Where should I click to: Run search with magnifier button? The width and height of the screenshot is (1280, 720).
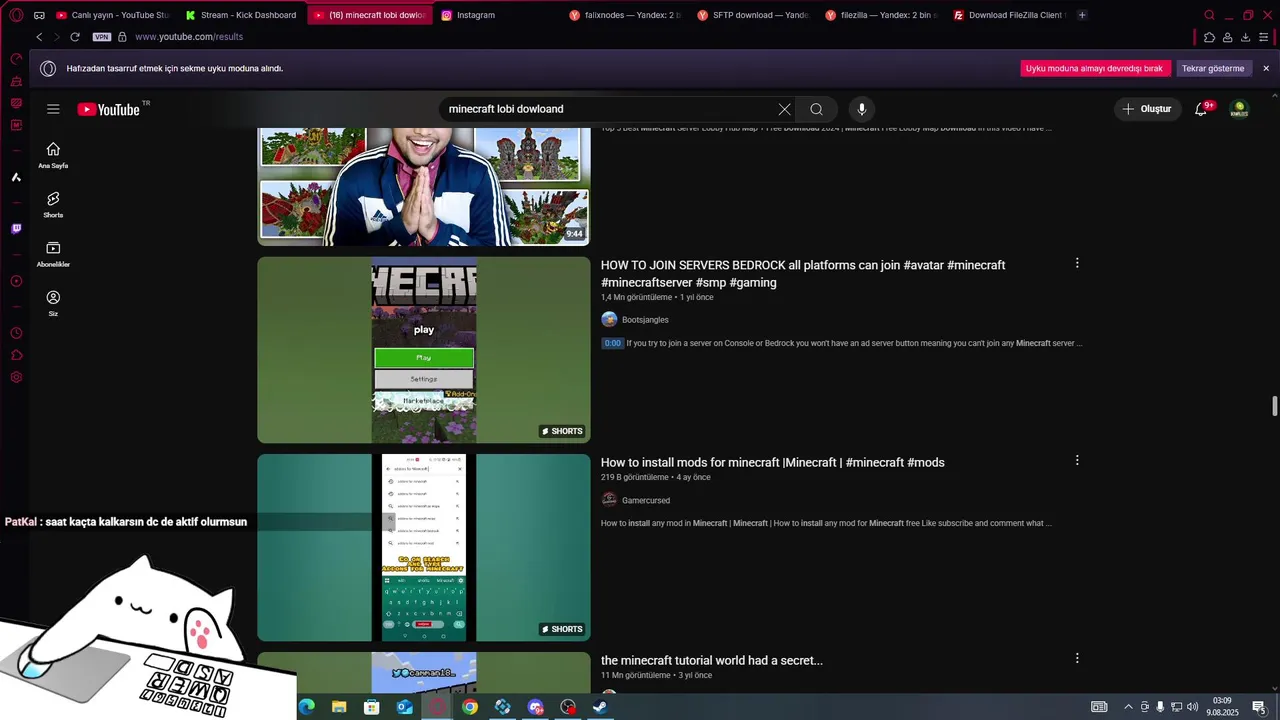point(817,109)
